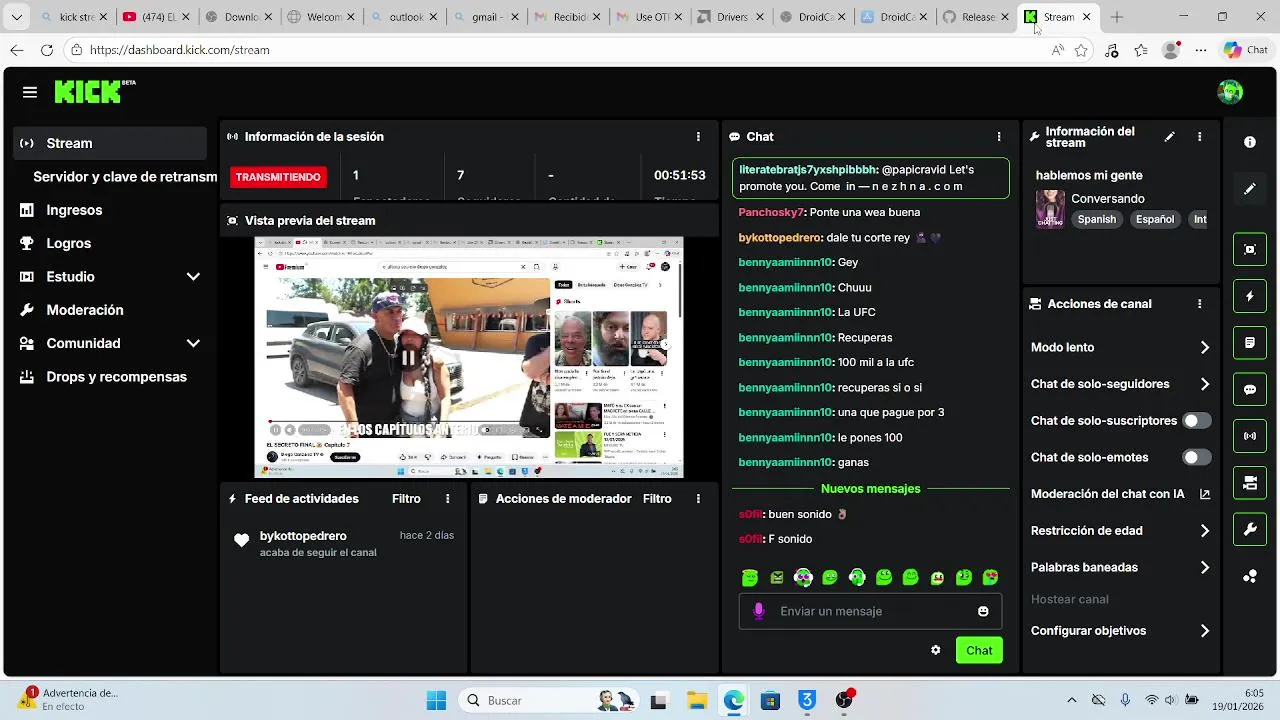
Task: Click the purple microphone icon in chat input
Action: (x=758, y=611)
